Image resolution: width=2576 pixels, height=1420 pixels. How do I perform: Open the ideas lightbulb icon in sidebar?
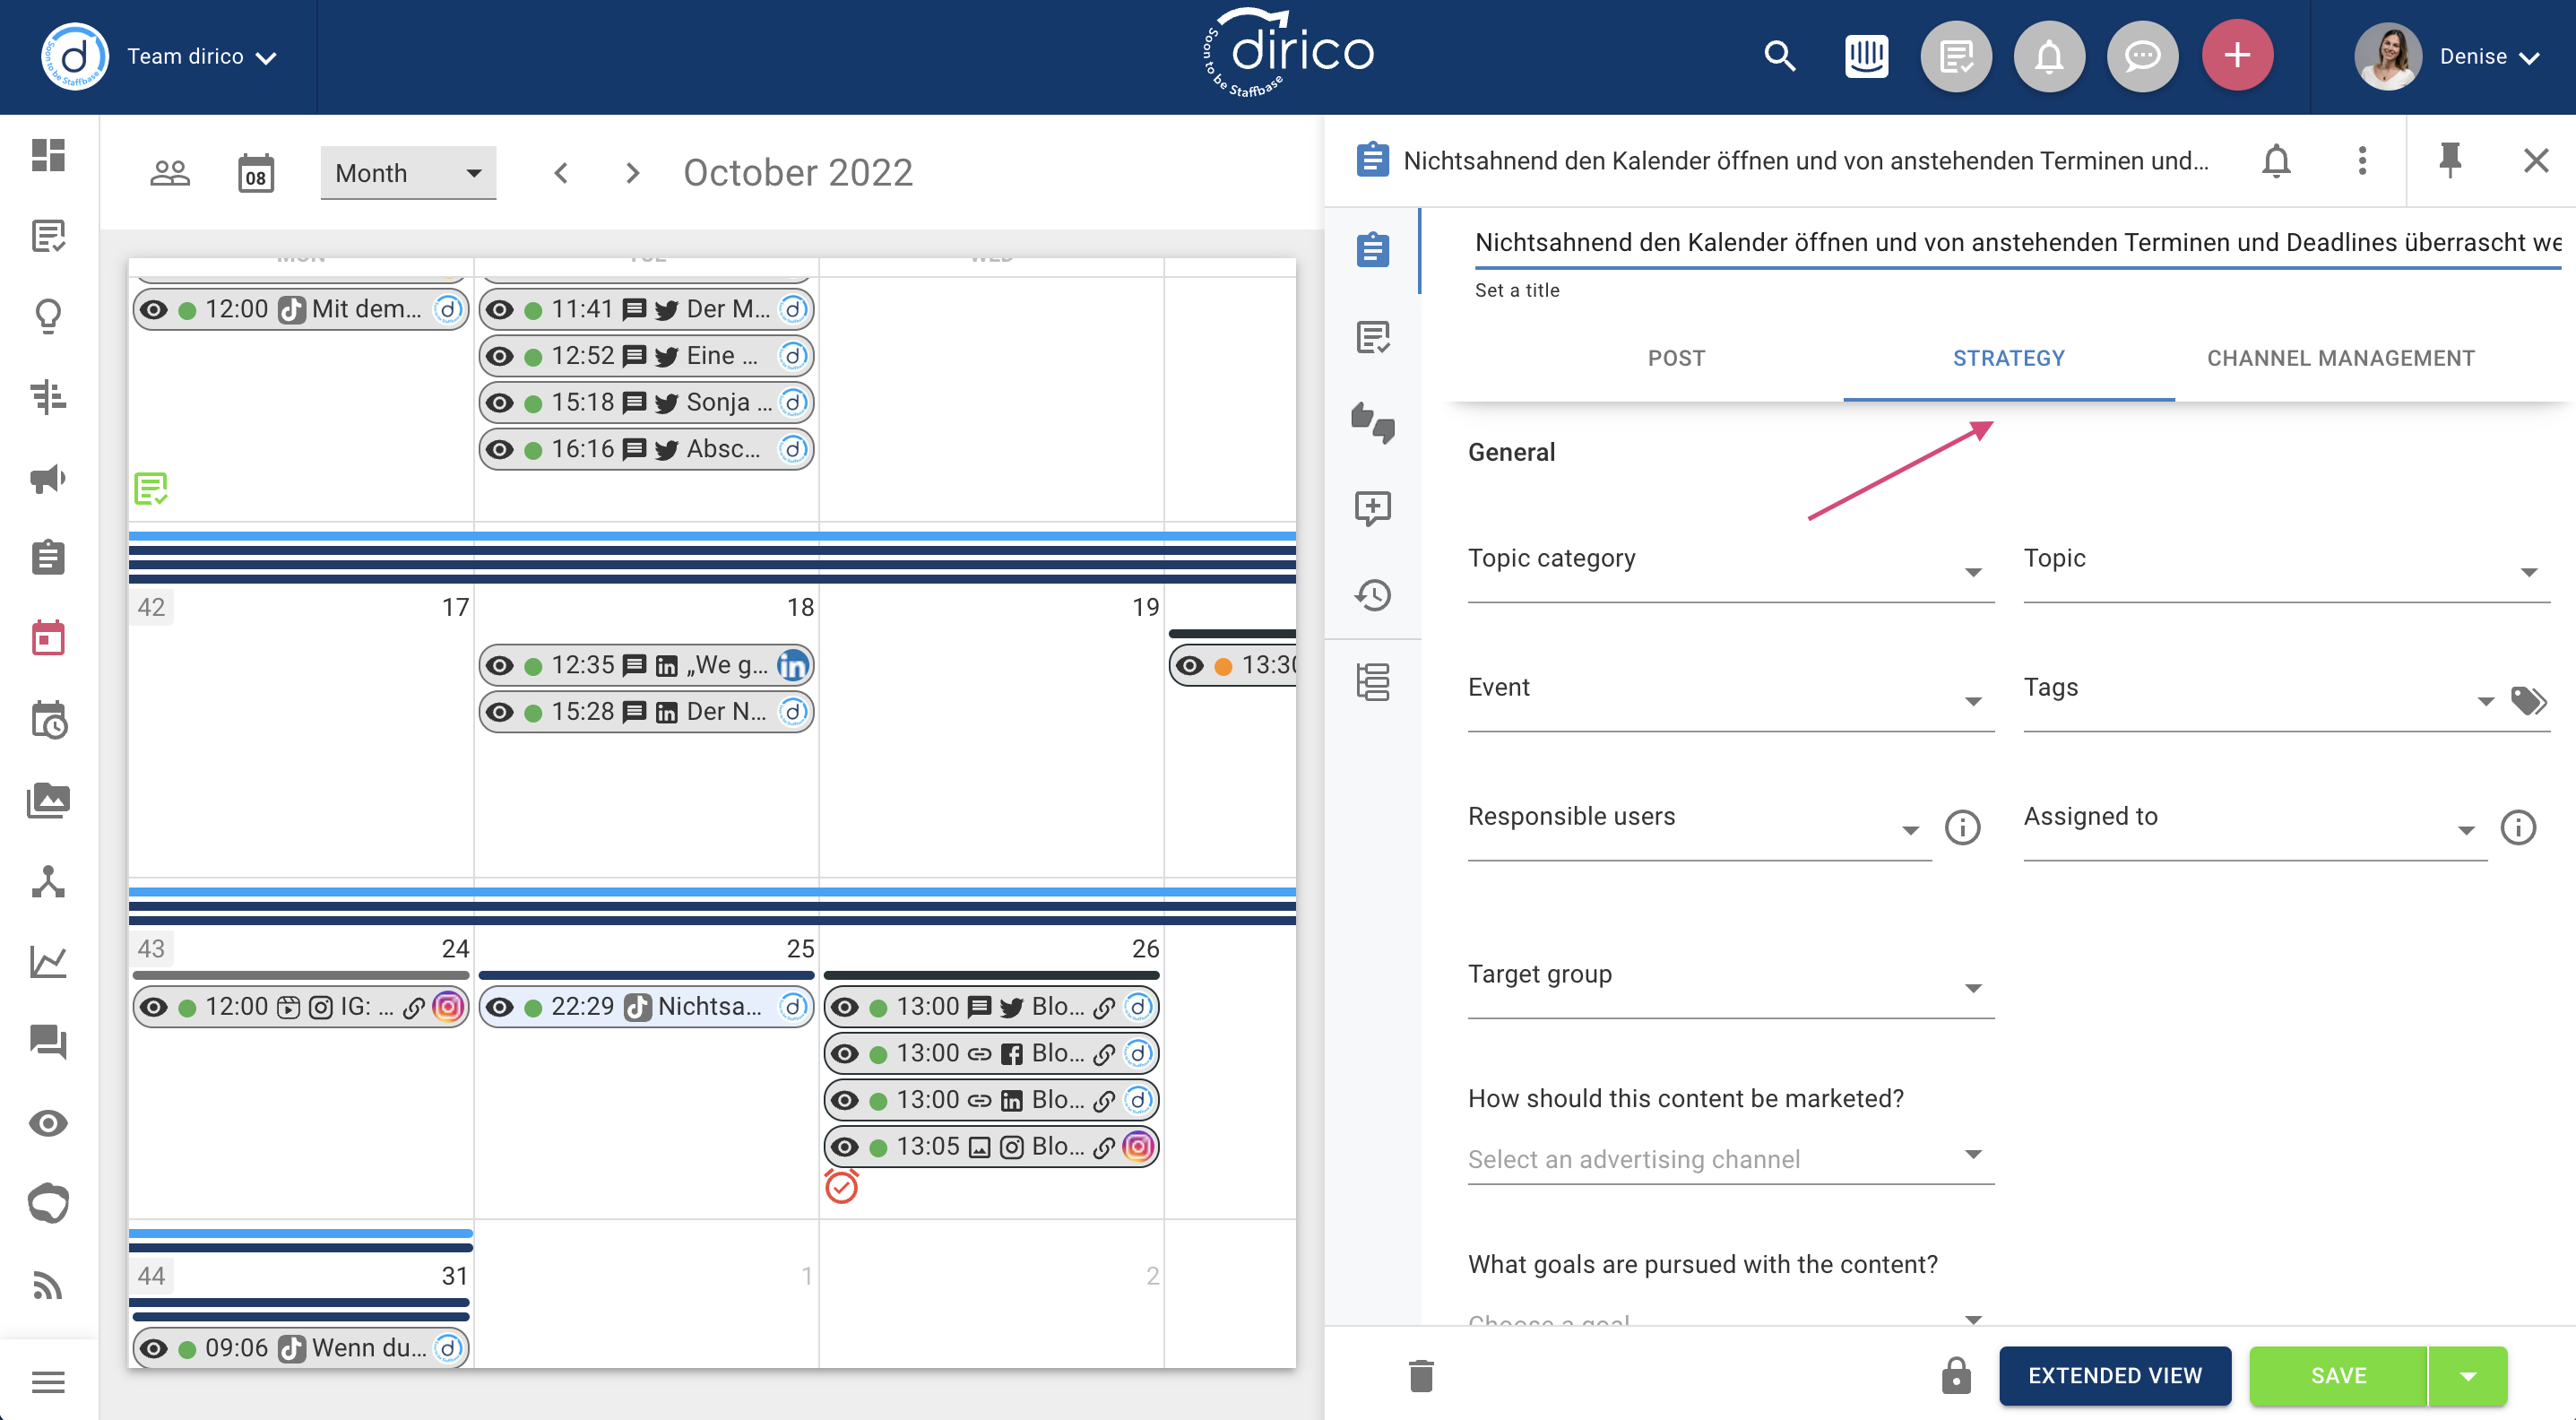[x=48, y=316]
